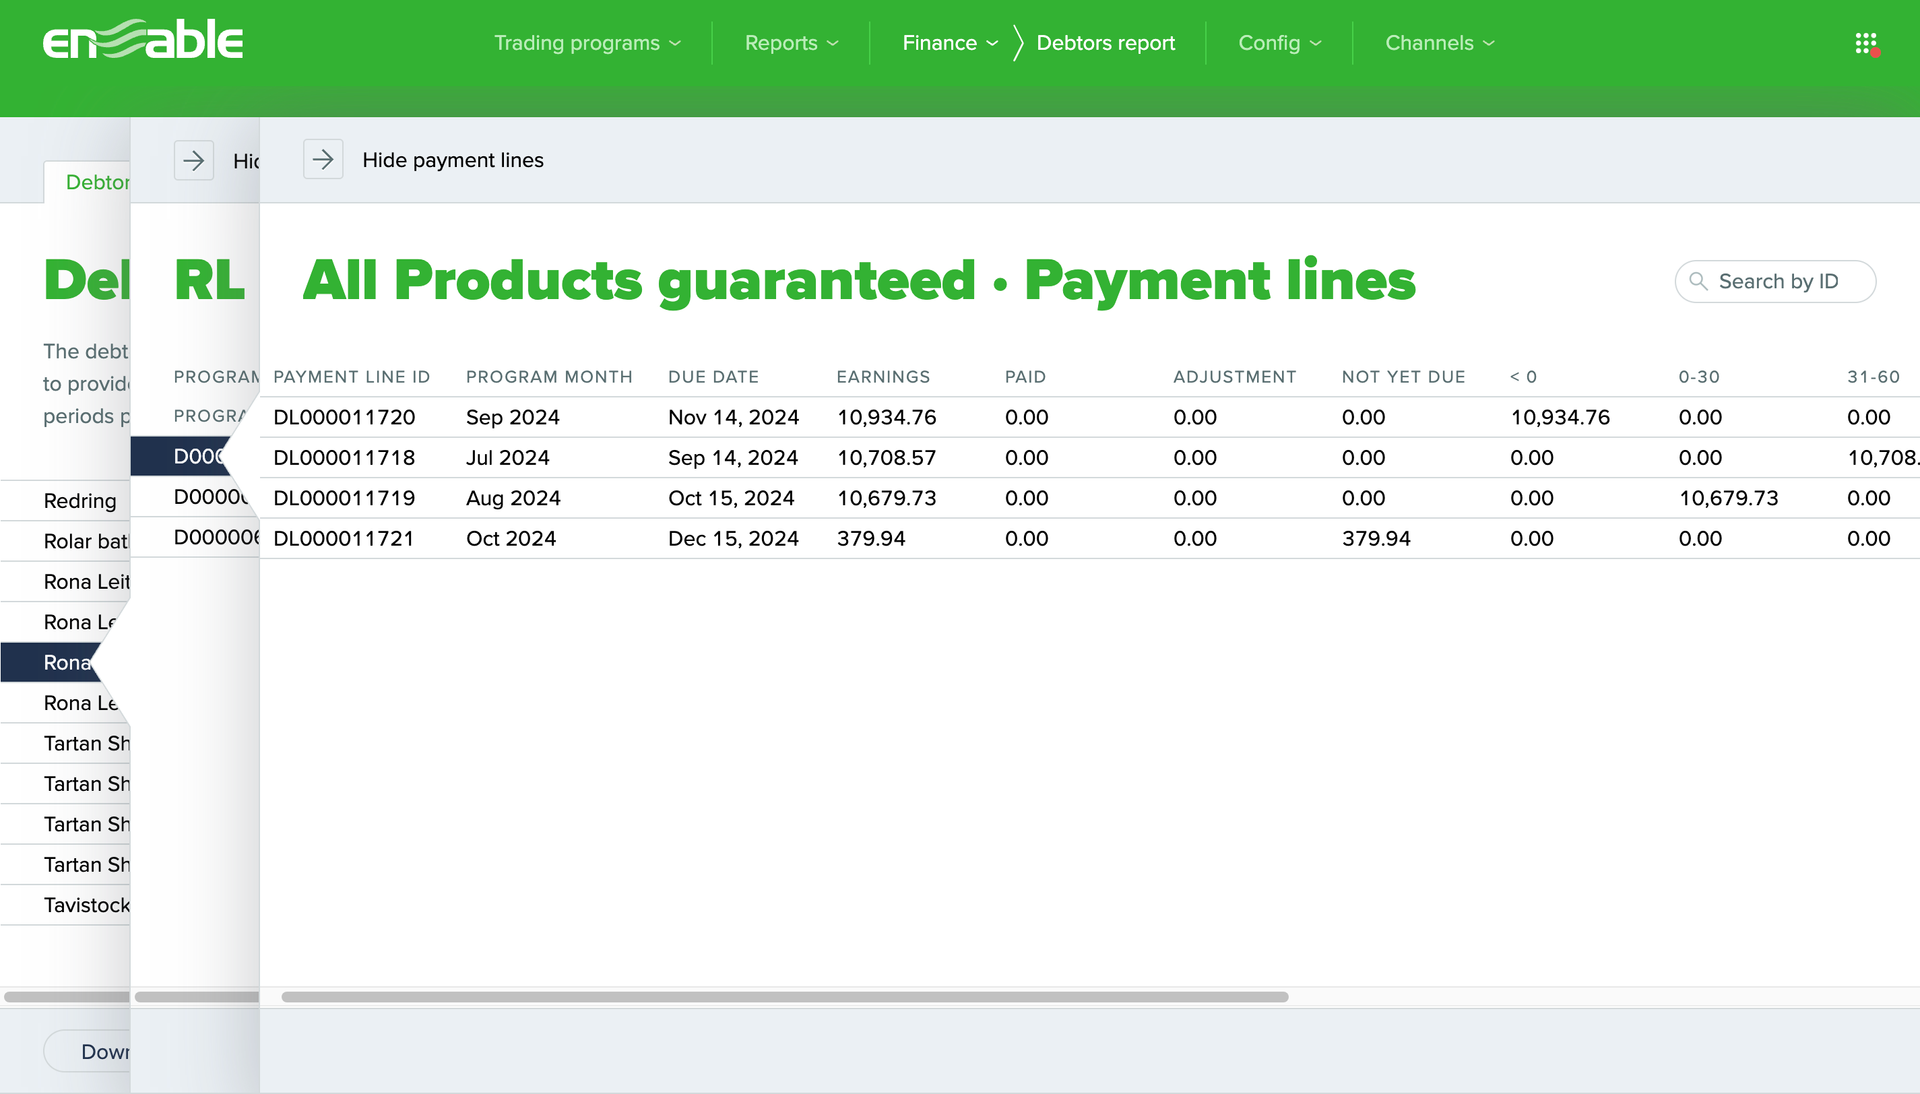Click the search magnifier icon
Image resolution: width=1920 pixels, height=1094 pixels.
point(1698,281)
